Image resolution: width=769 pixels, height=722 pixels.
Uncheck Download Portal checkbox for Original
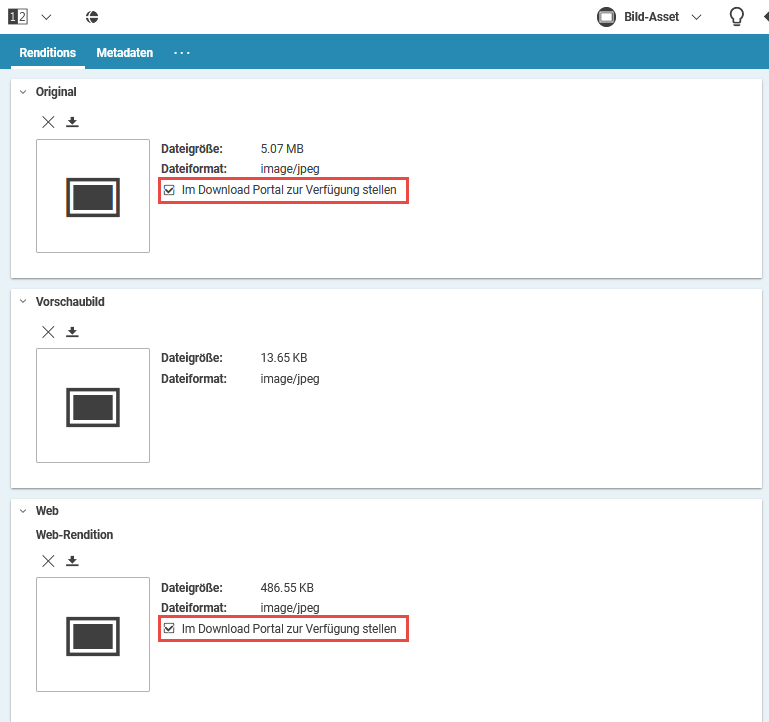[x=169, y=190]
